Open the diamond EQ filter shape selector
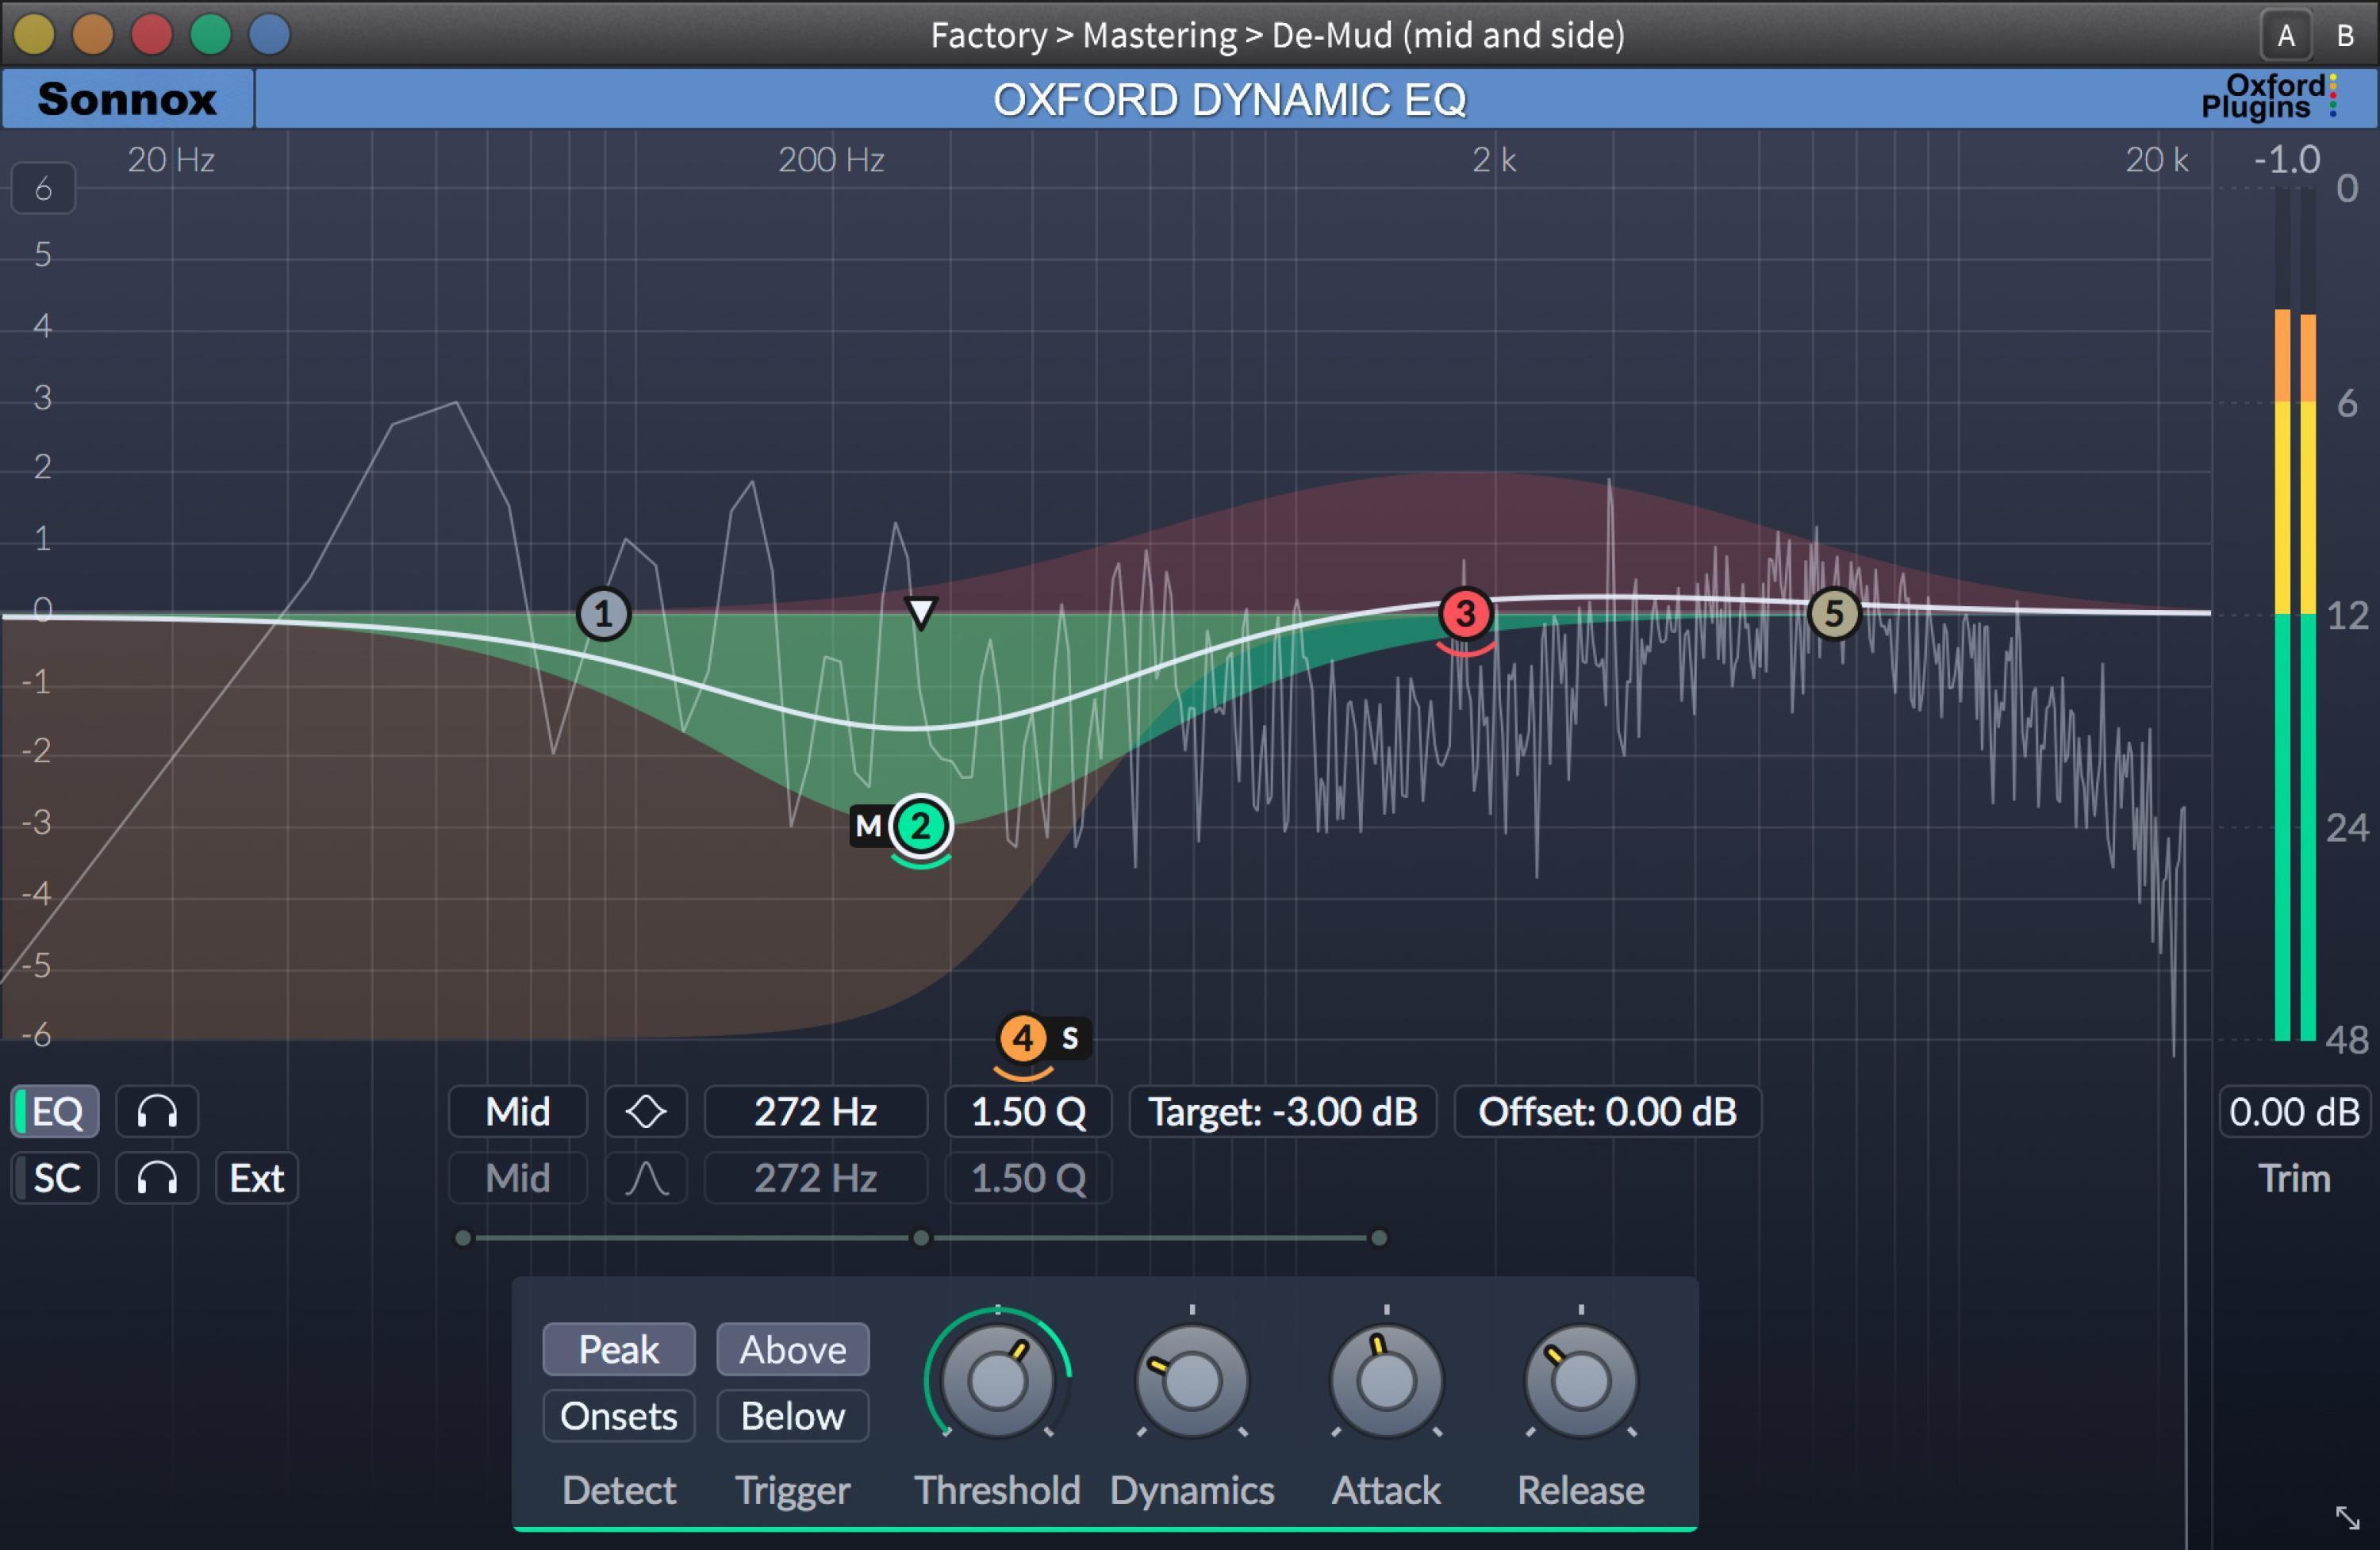 [645, 1111]
